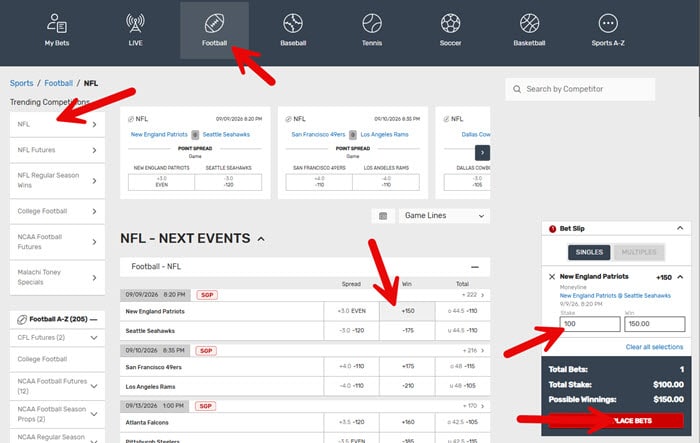Open +222 more markets for Patriots game
Viewport: 700px width, 443px height.
(473, 295)
